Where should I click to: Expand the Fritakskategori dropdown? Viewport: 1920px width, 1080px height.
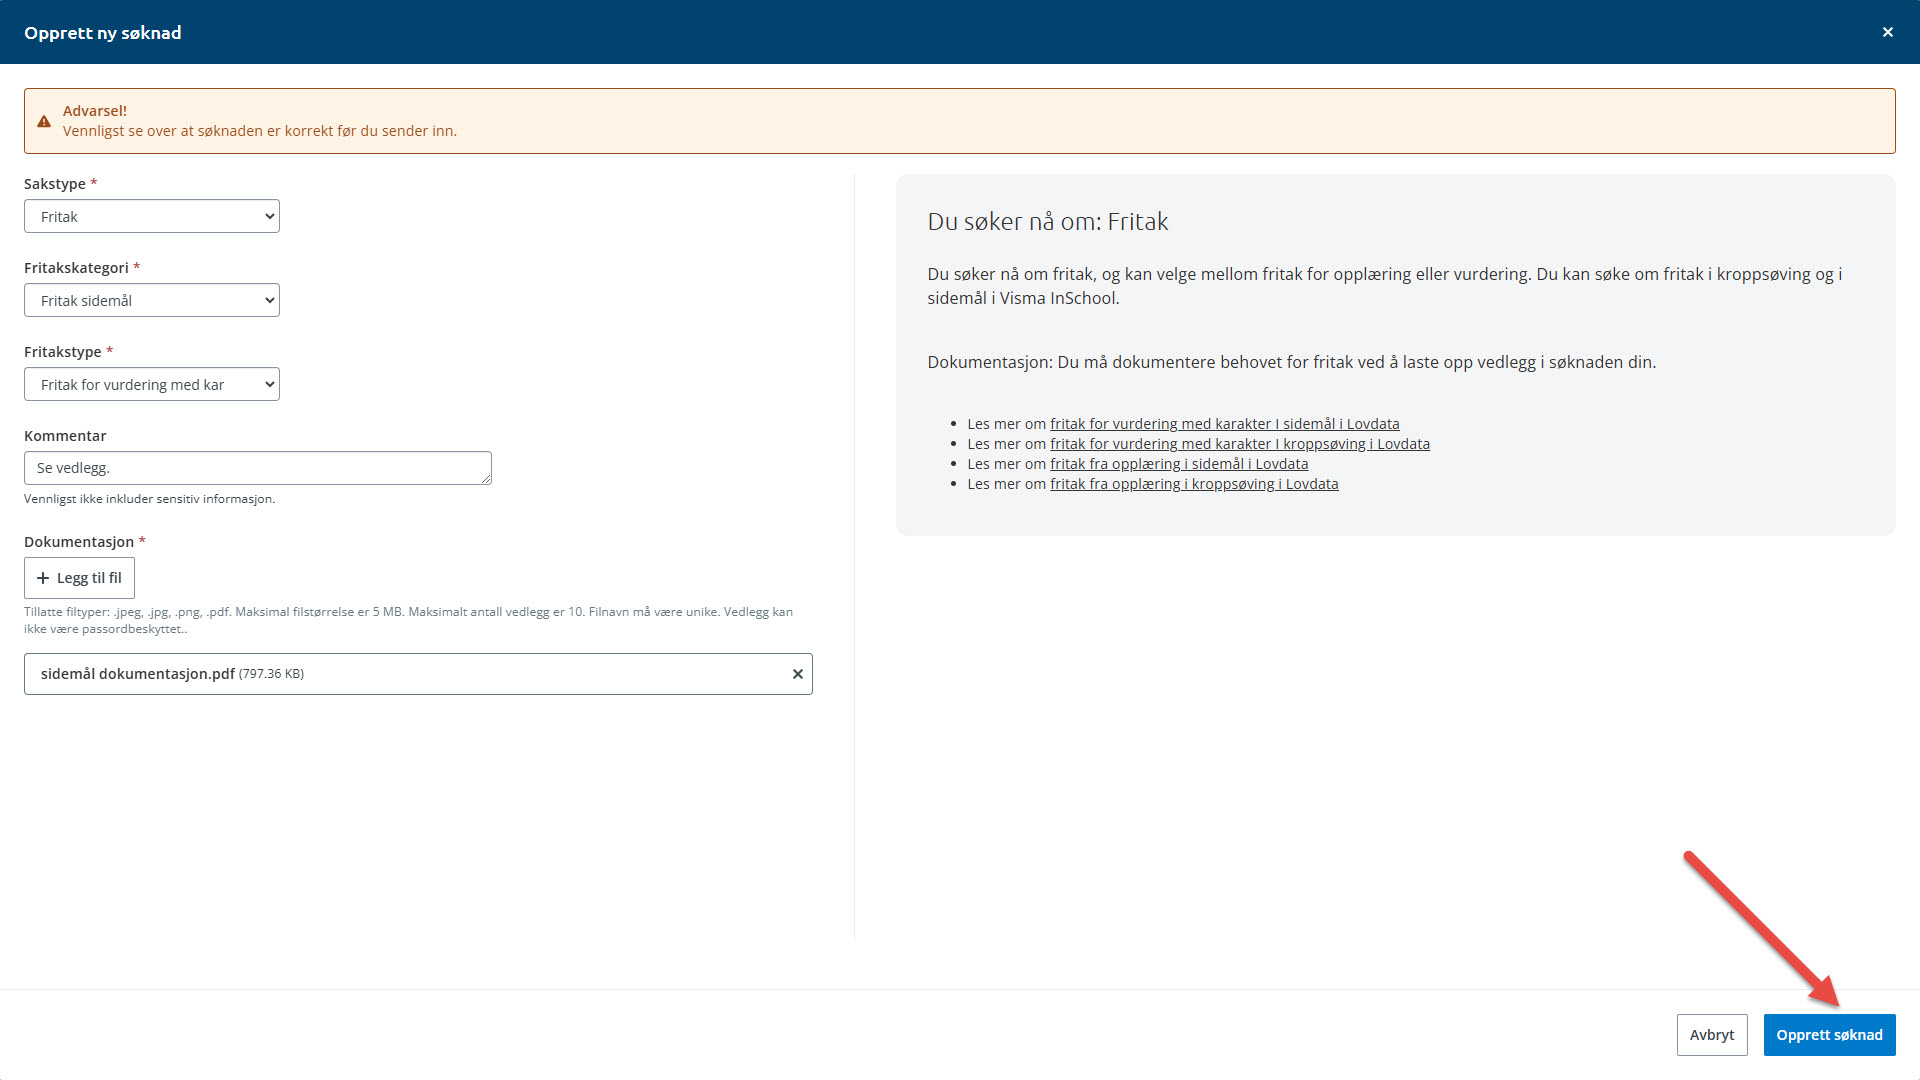pos(152,300)
